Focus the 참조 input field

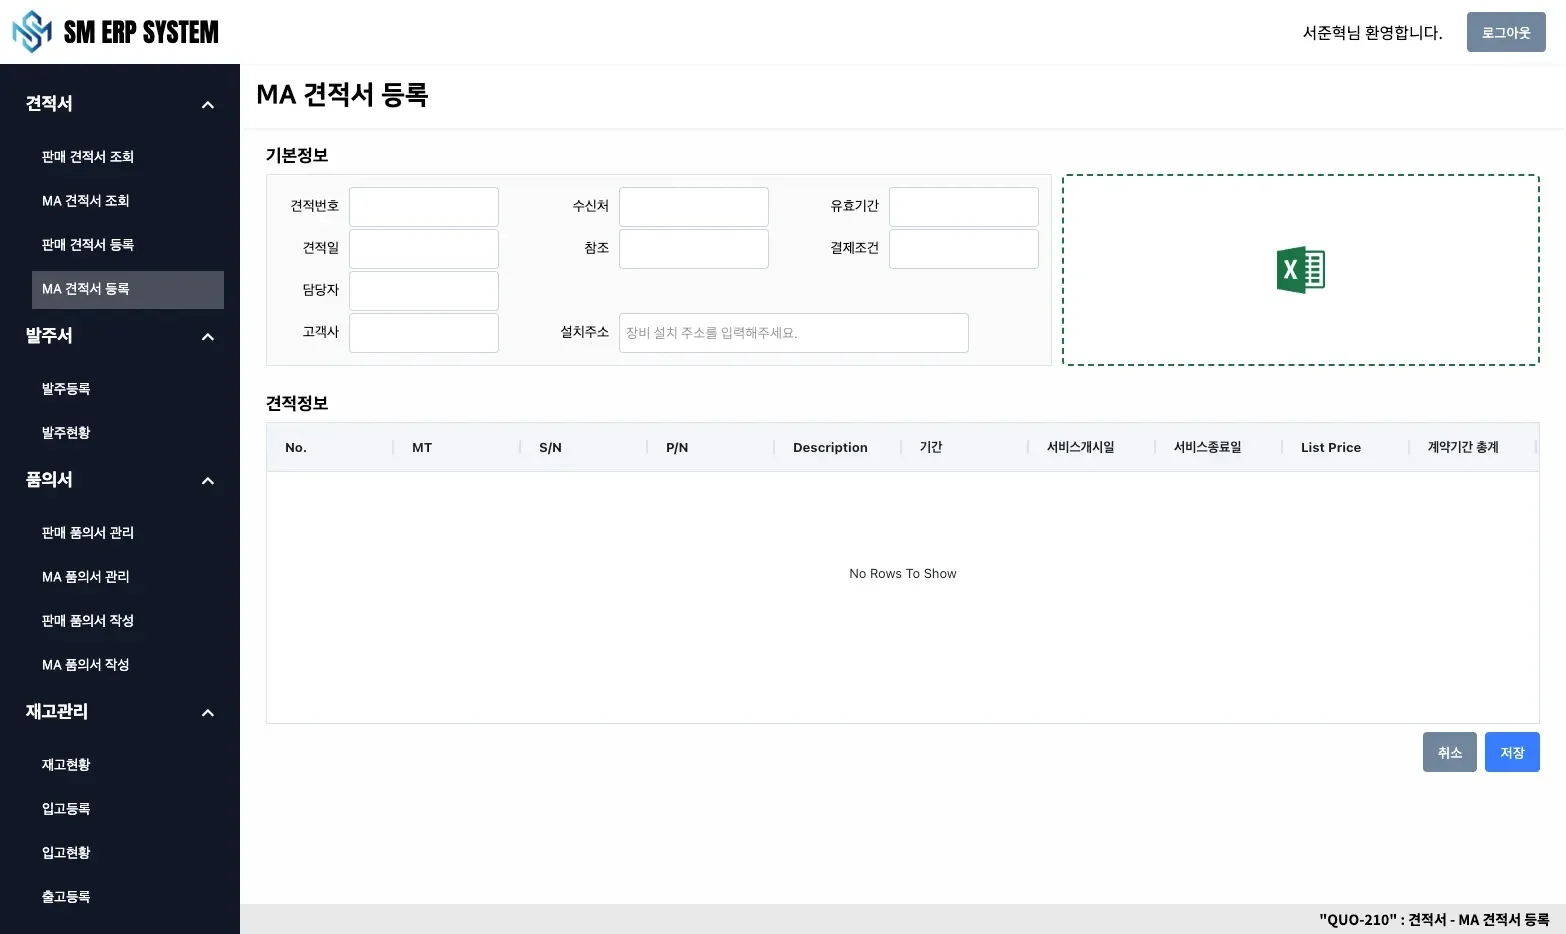coord(694,249)
